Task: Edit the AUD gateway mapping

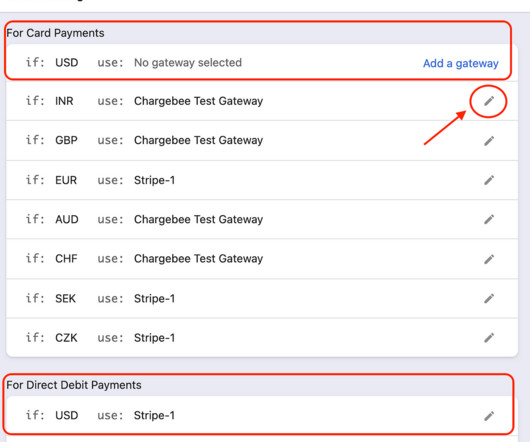Action: click(489, 219)
